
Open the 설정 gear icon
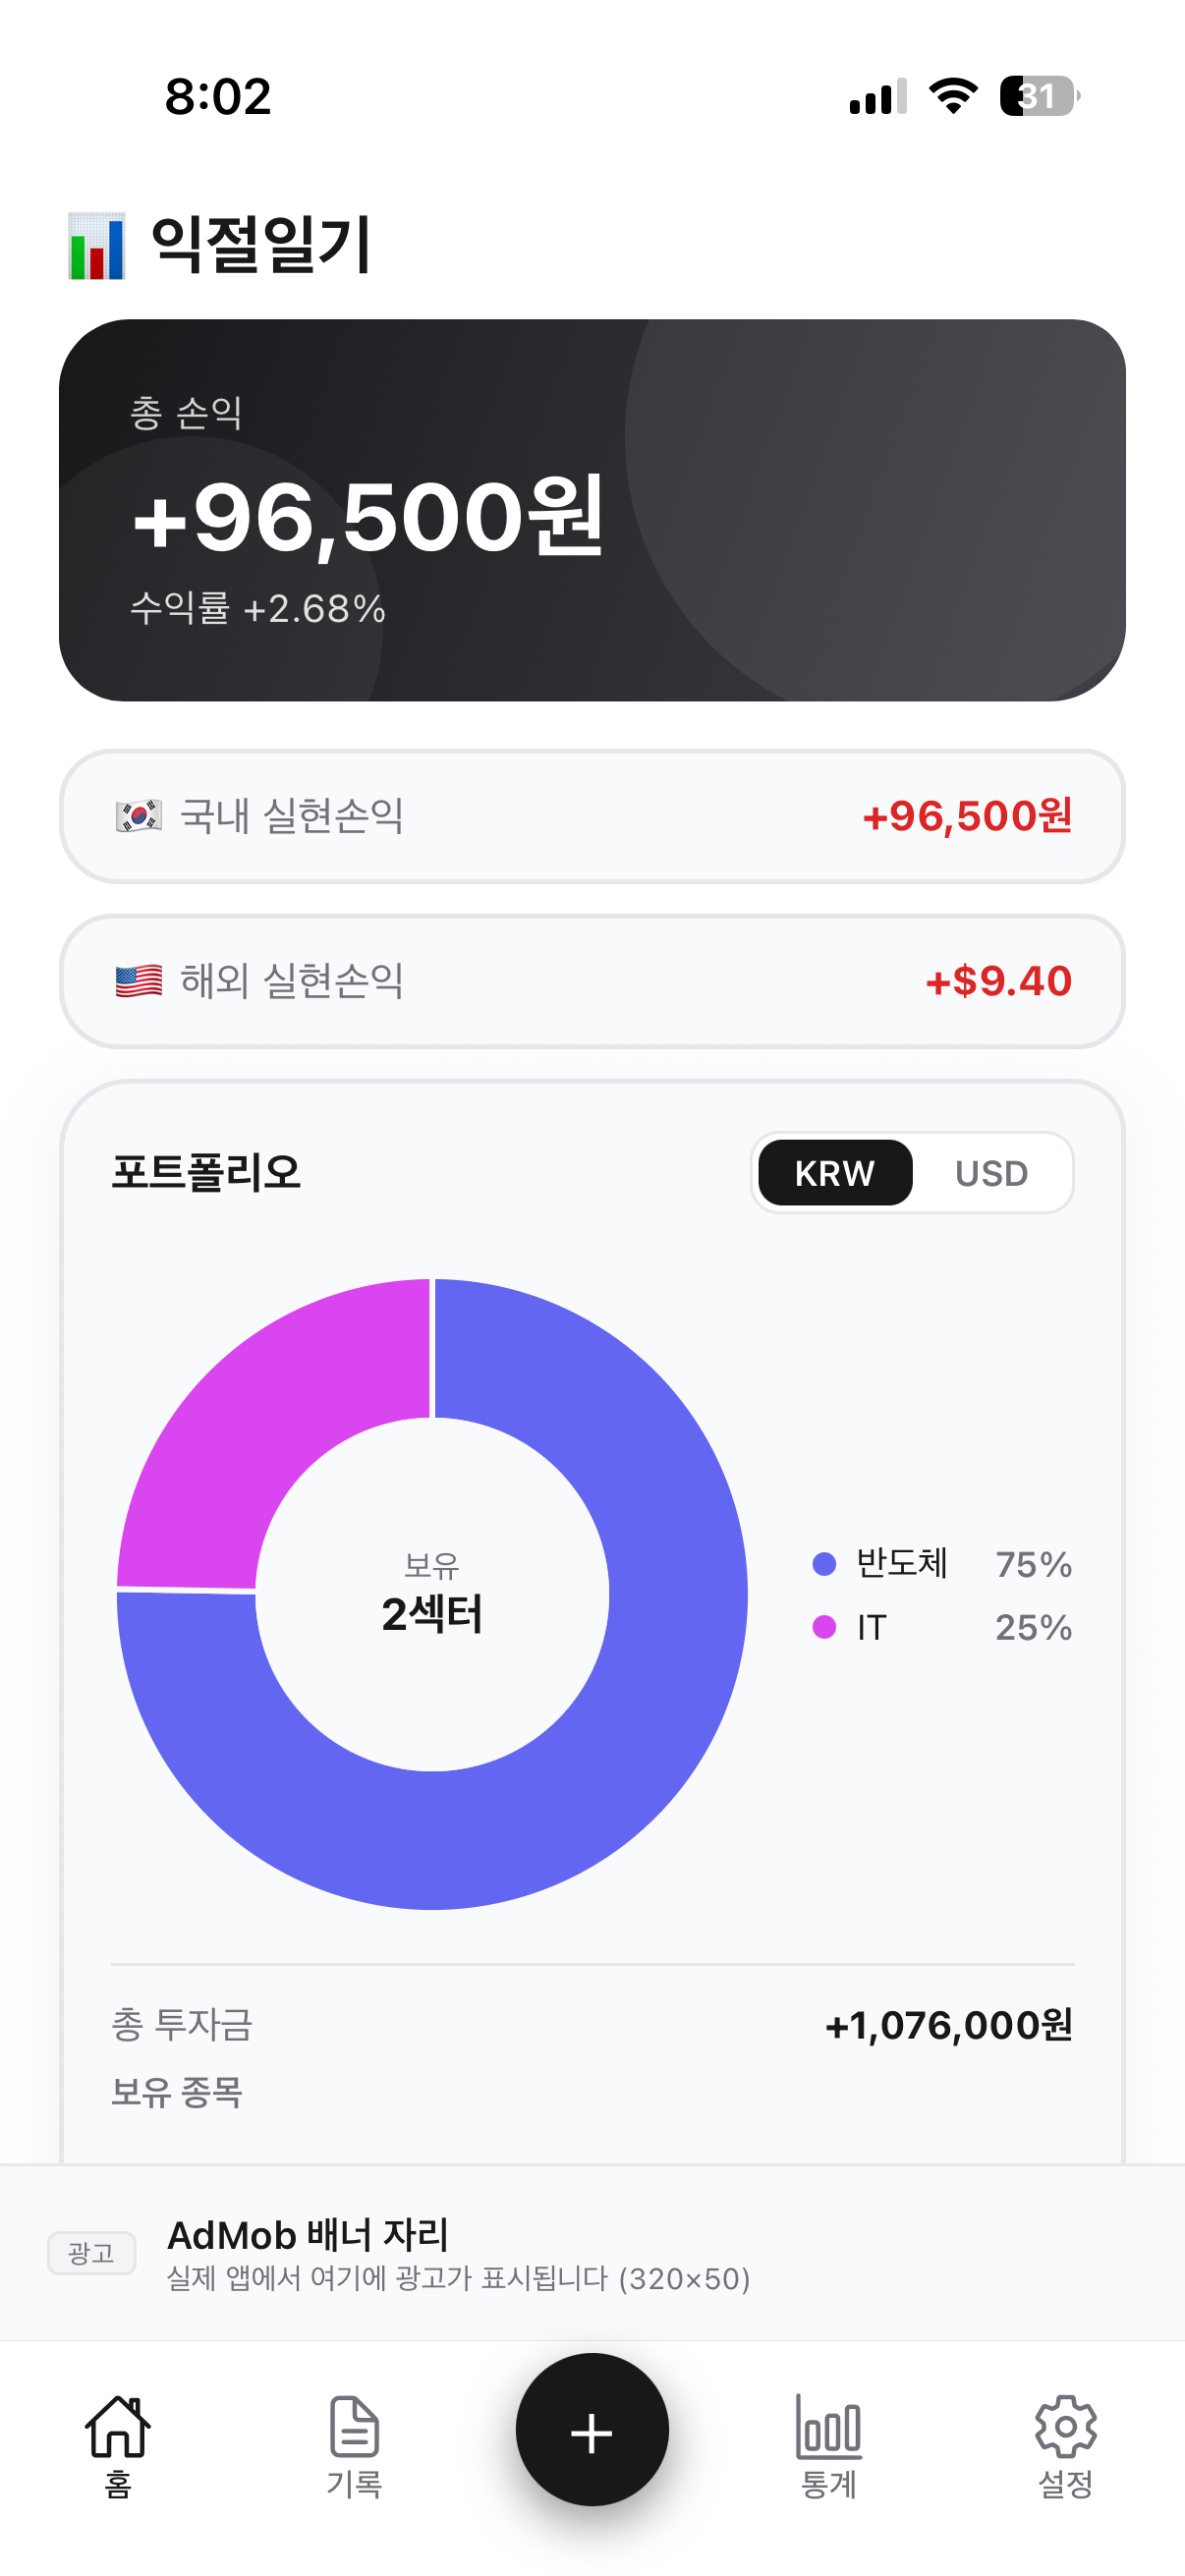1066,2426
